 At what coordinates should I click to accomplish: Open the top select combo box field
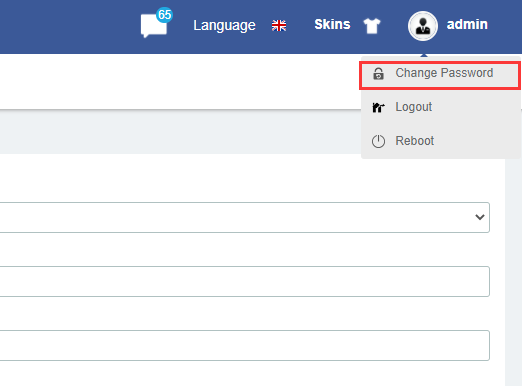(245, 217)
